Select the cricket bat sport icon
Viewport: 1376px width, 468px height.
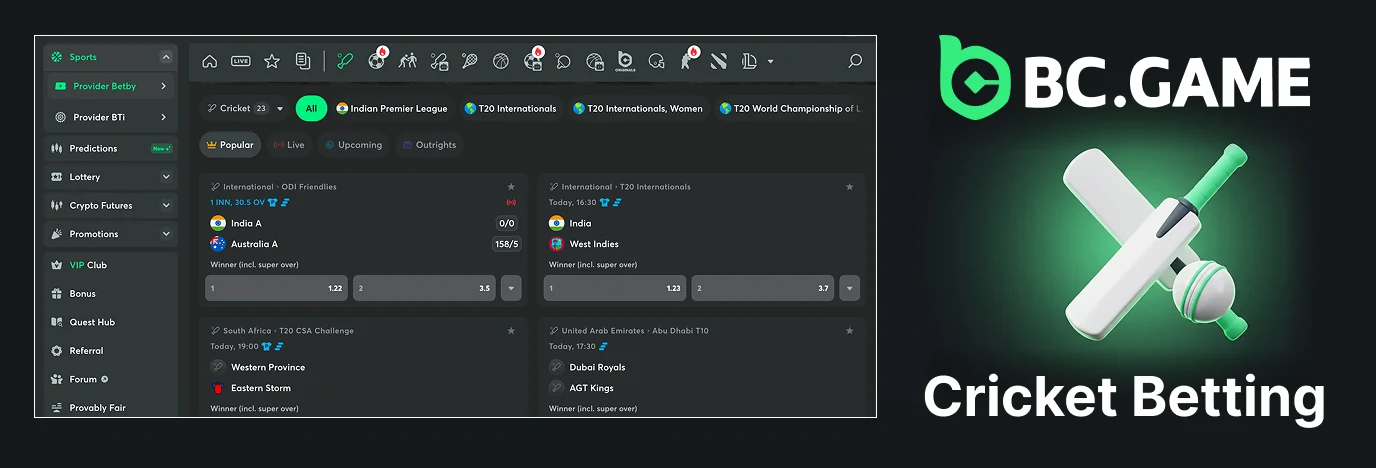coord(346,61)
